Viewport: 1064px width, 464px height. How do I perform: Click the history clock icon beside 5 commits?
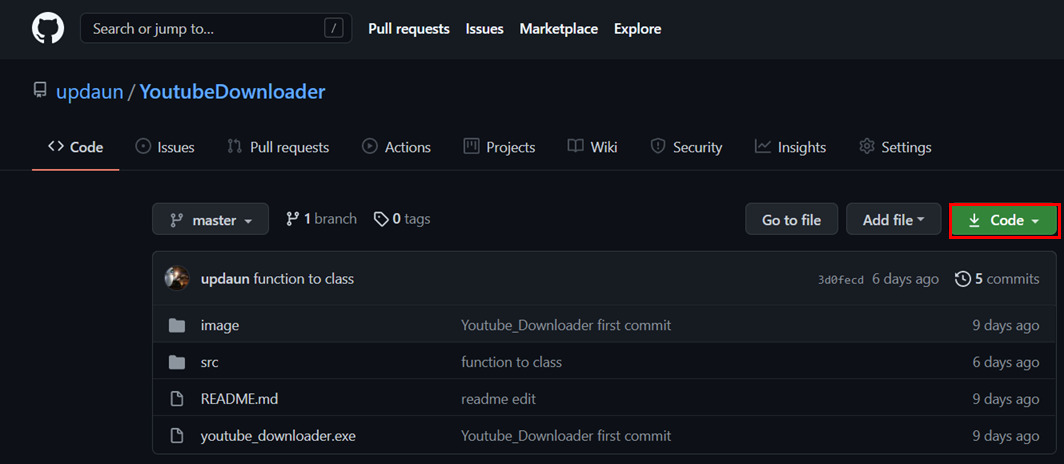click(962, 279)
